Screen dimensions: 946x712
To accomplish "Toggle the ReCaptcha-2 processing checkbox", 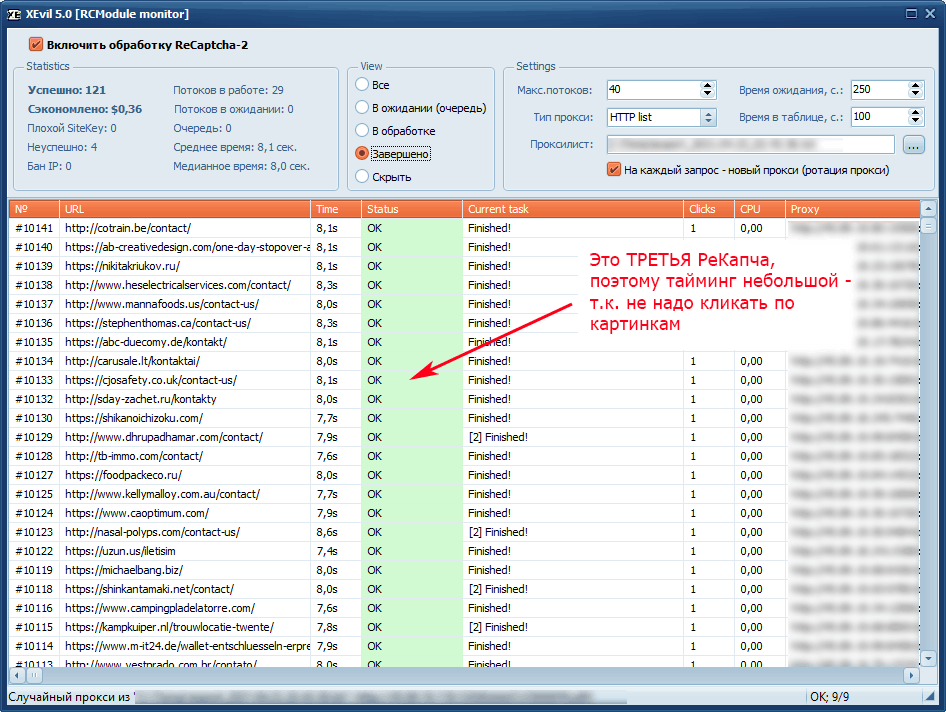I will pyautogui.click(x=36, y=45).
